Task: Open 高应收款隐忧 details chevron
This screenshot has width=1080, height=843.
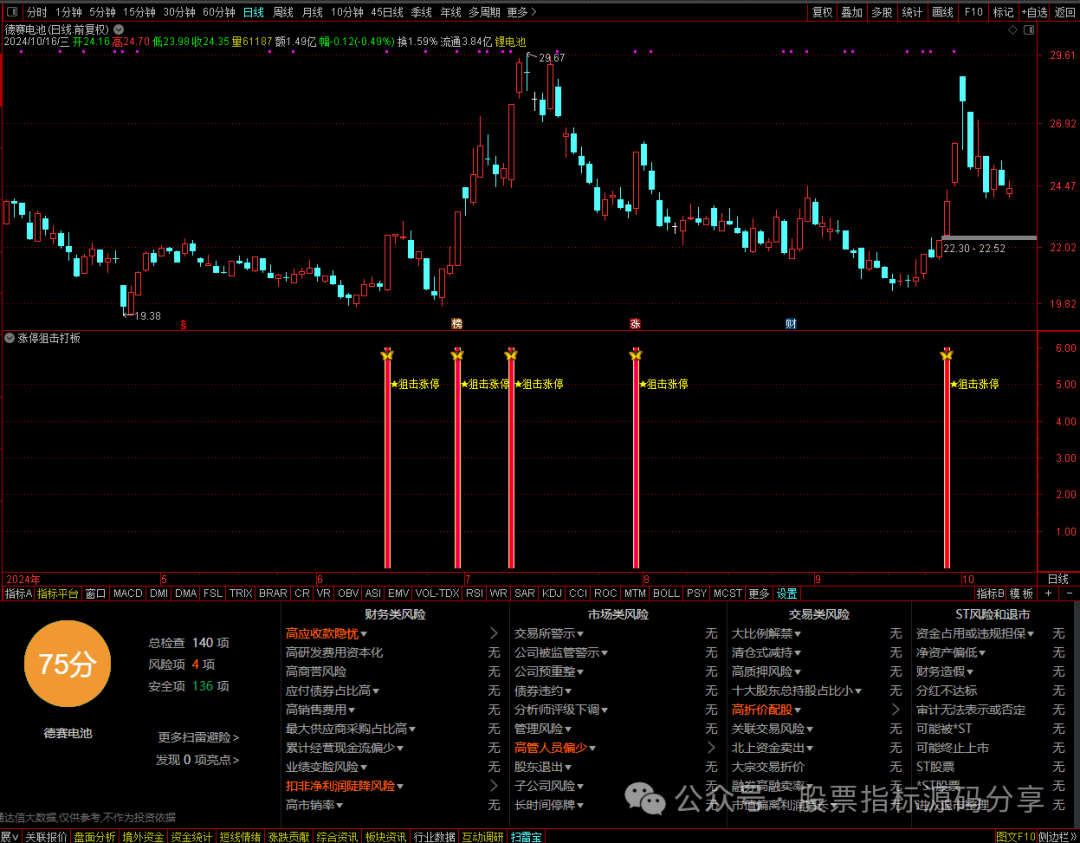Action: coord(493,633)
